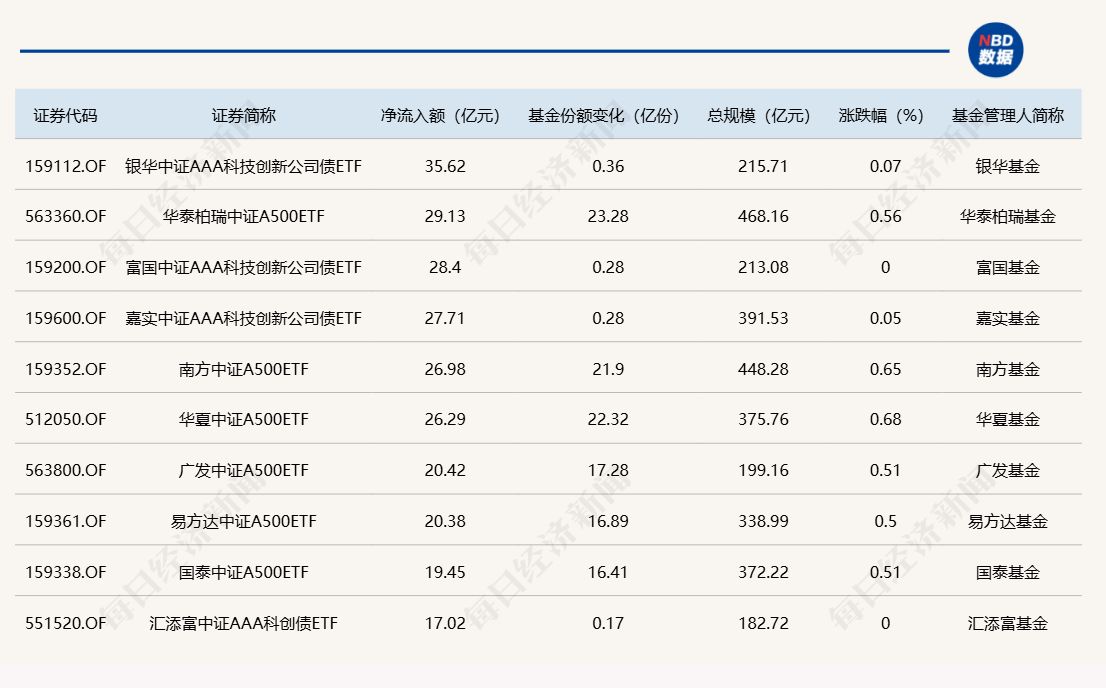Select 南方中证A500ETF row name
1106x688 pixels.
click(x=244, y=370)
